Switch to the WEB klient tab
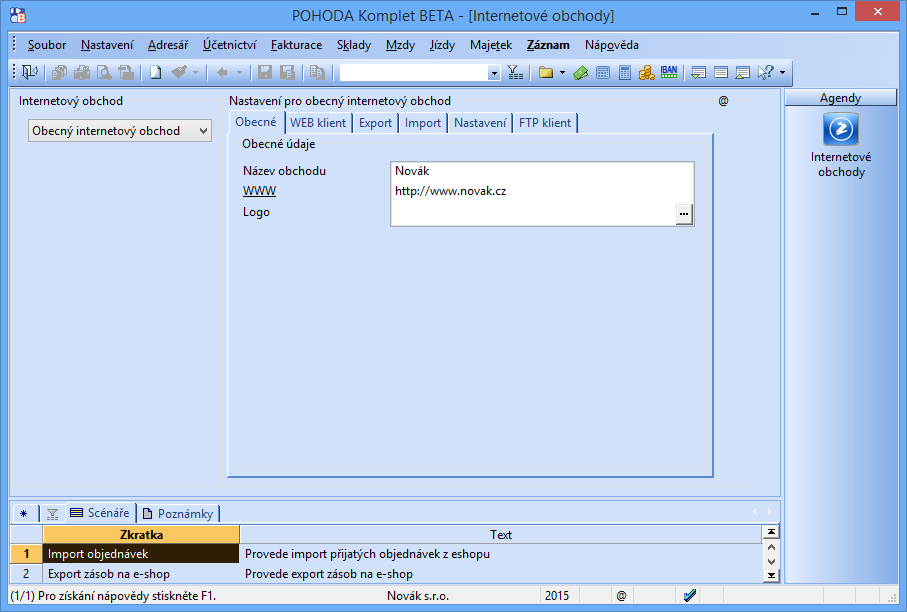Screen dimensions: 907x612 point(318,123)
